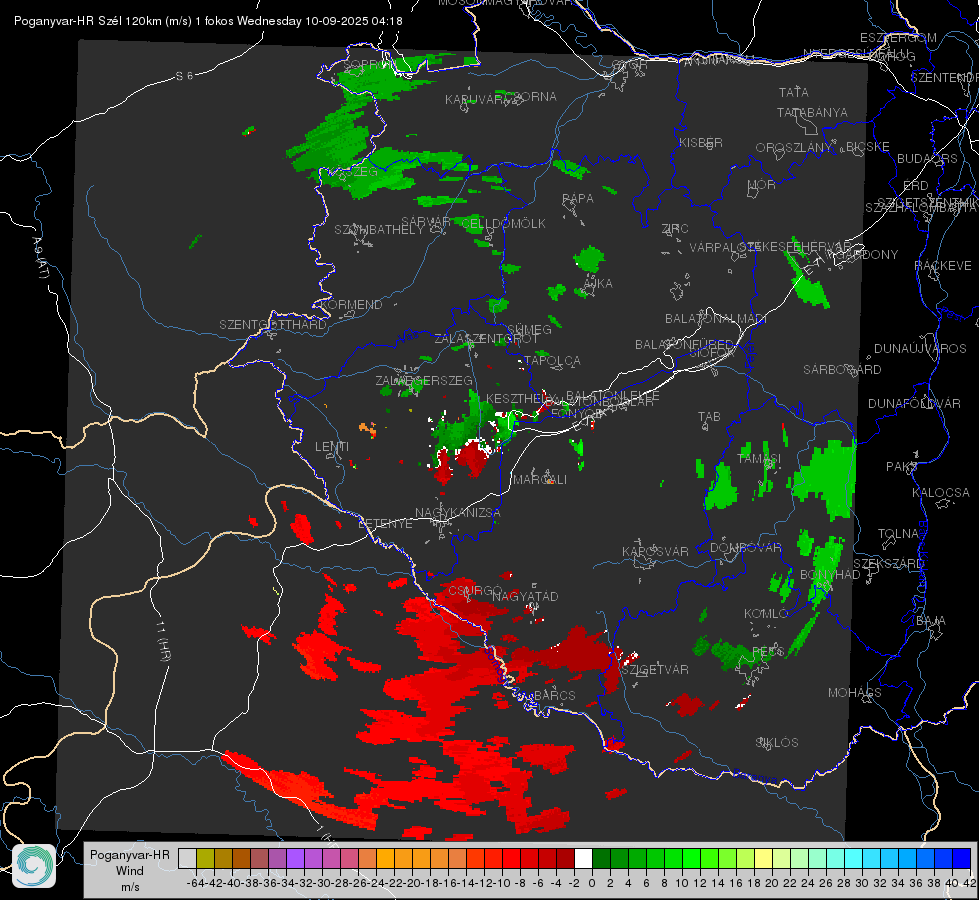This screenshot has width=979, height=900.
Task: Select the MOHÁCS city label
Action: tap(855, 693)
